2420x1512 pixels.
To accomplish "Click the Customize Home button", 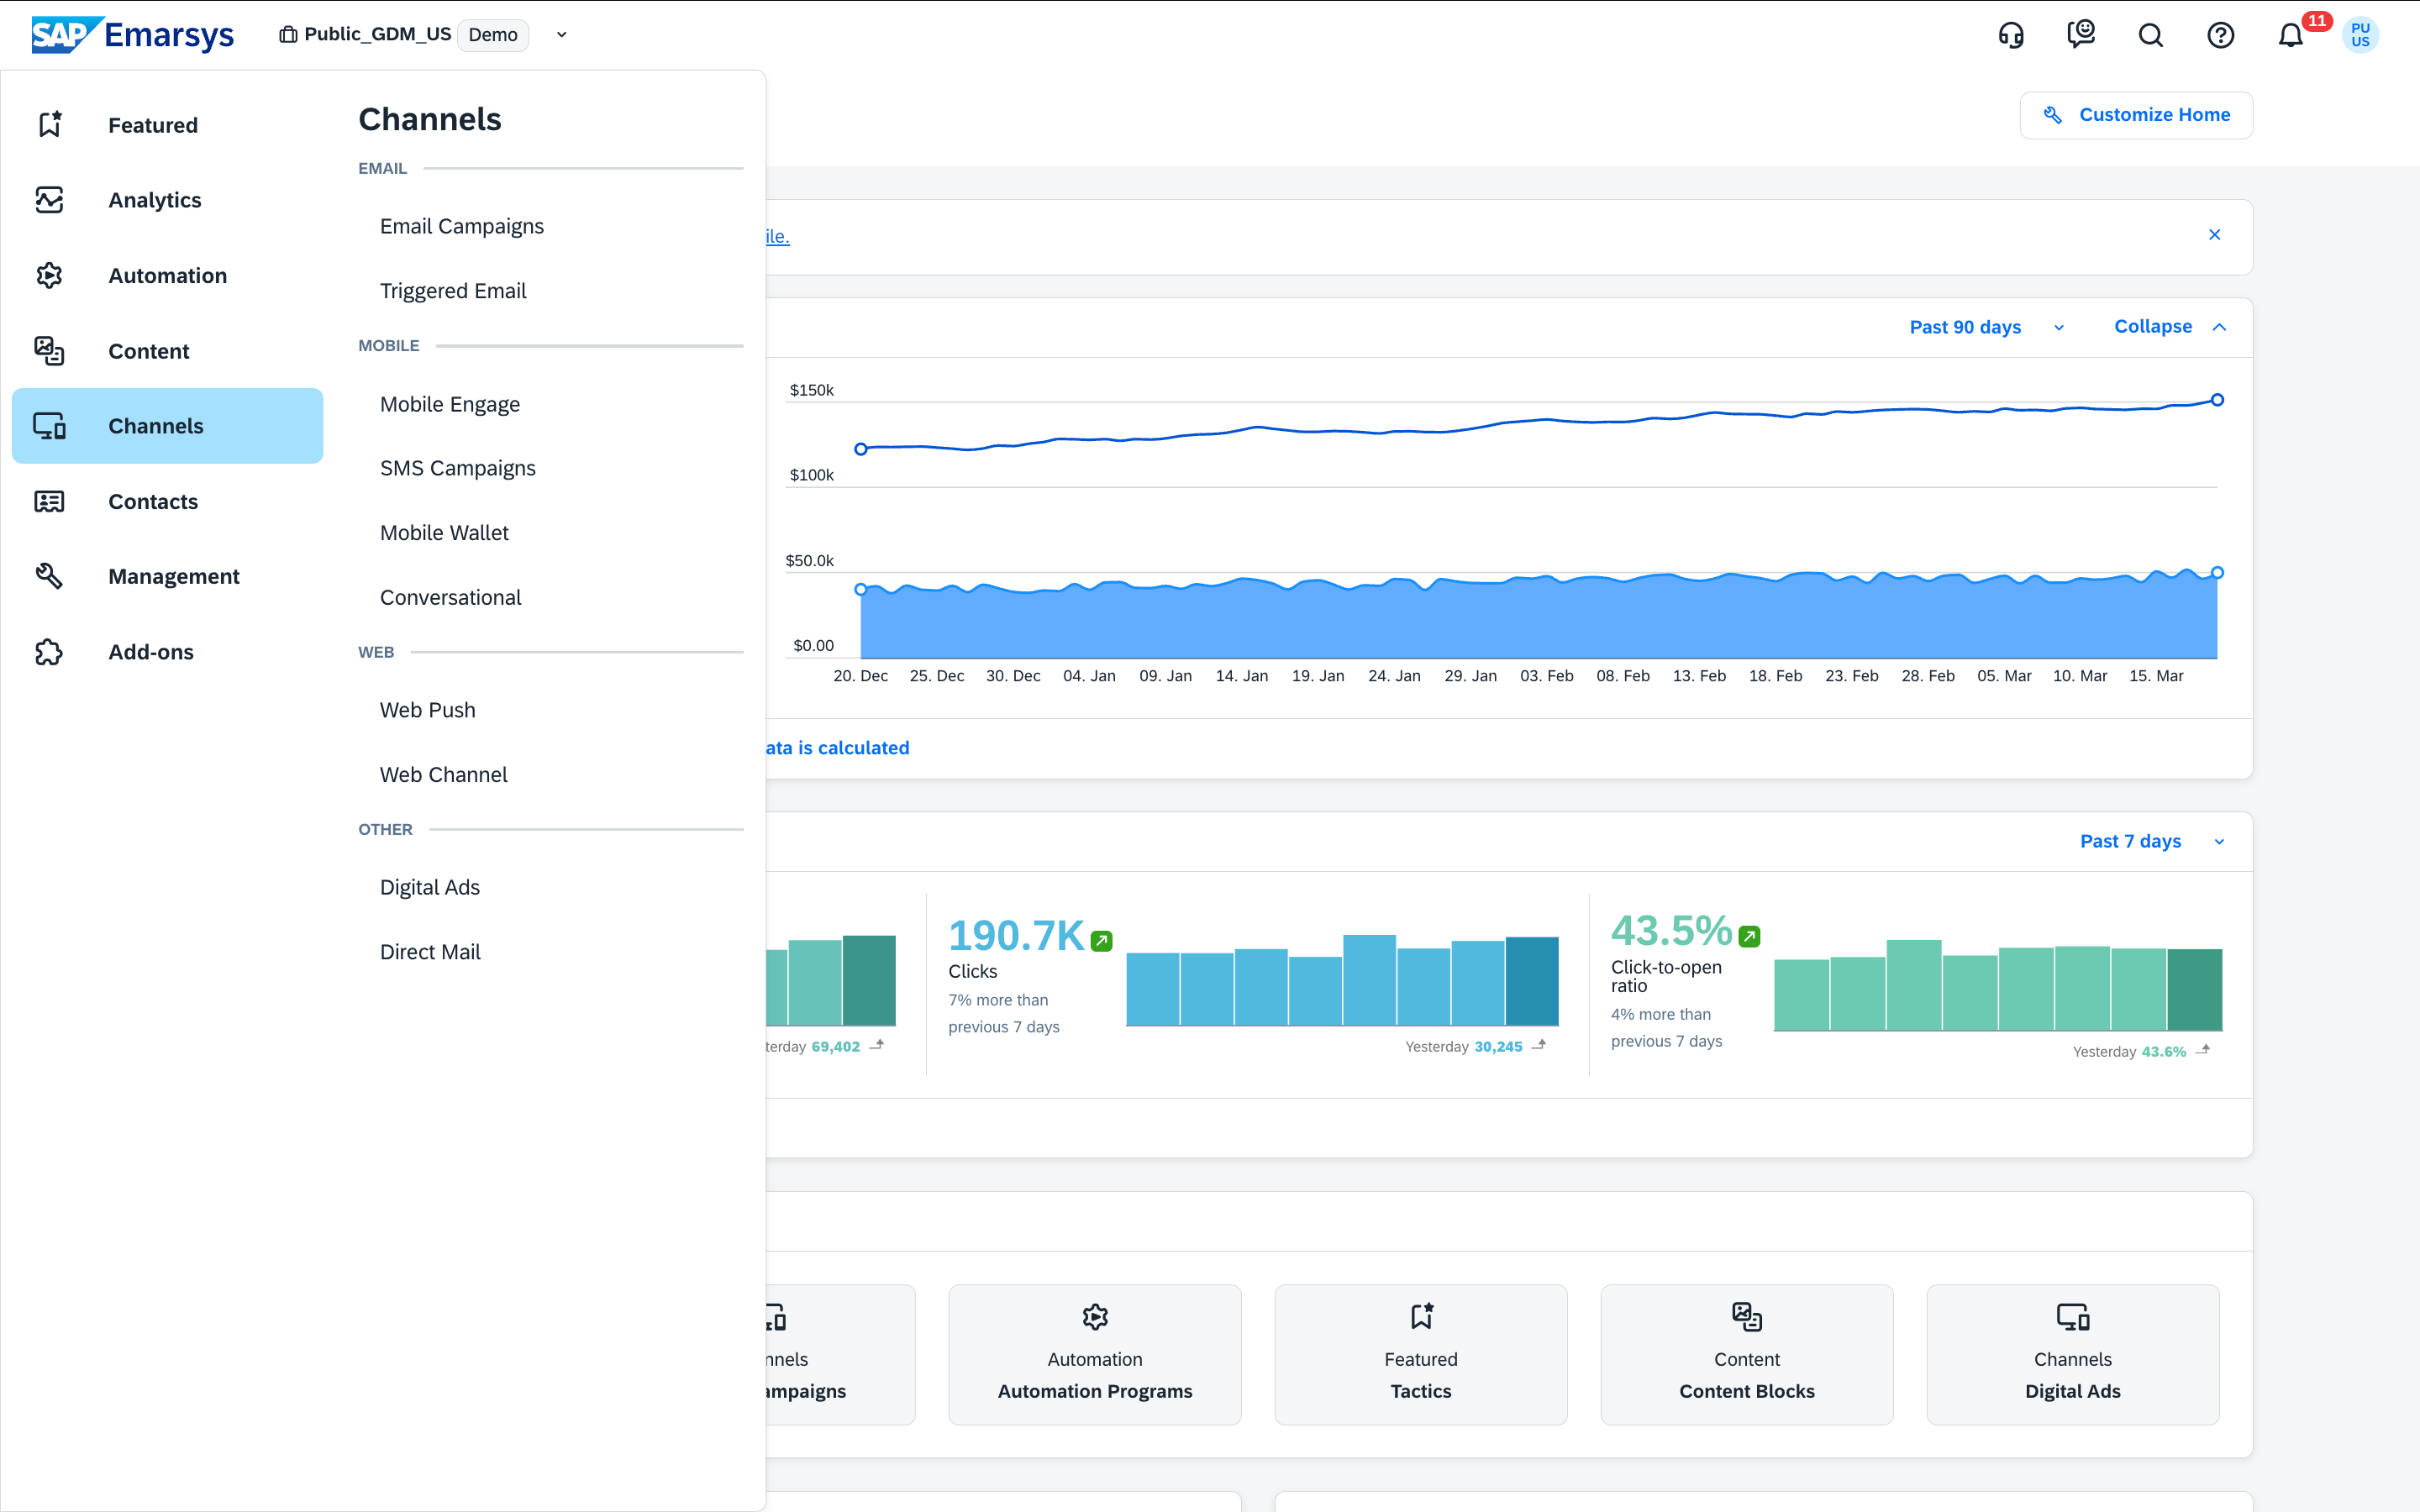I will (x=2136, y=115).
